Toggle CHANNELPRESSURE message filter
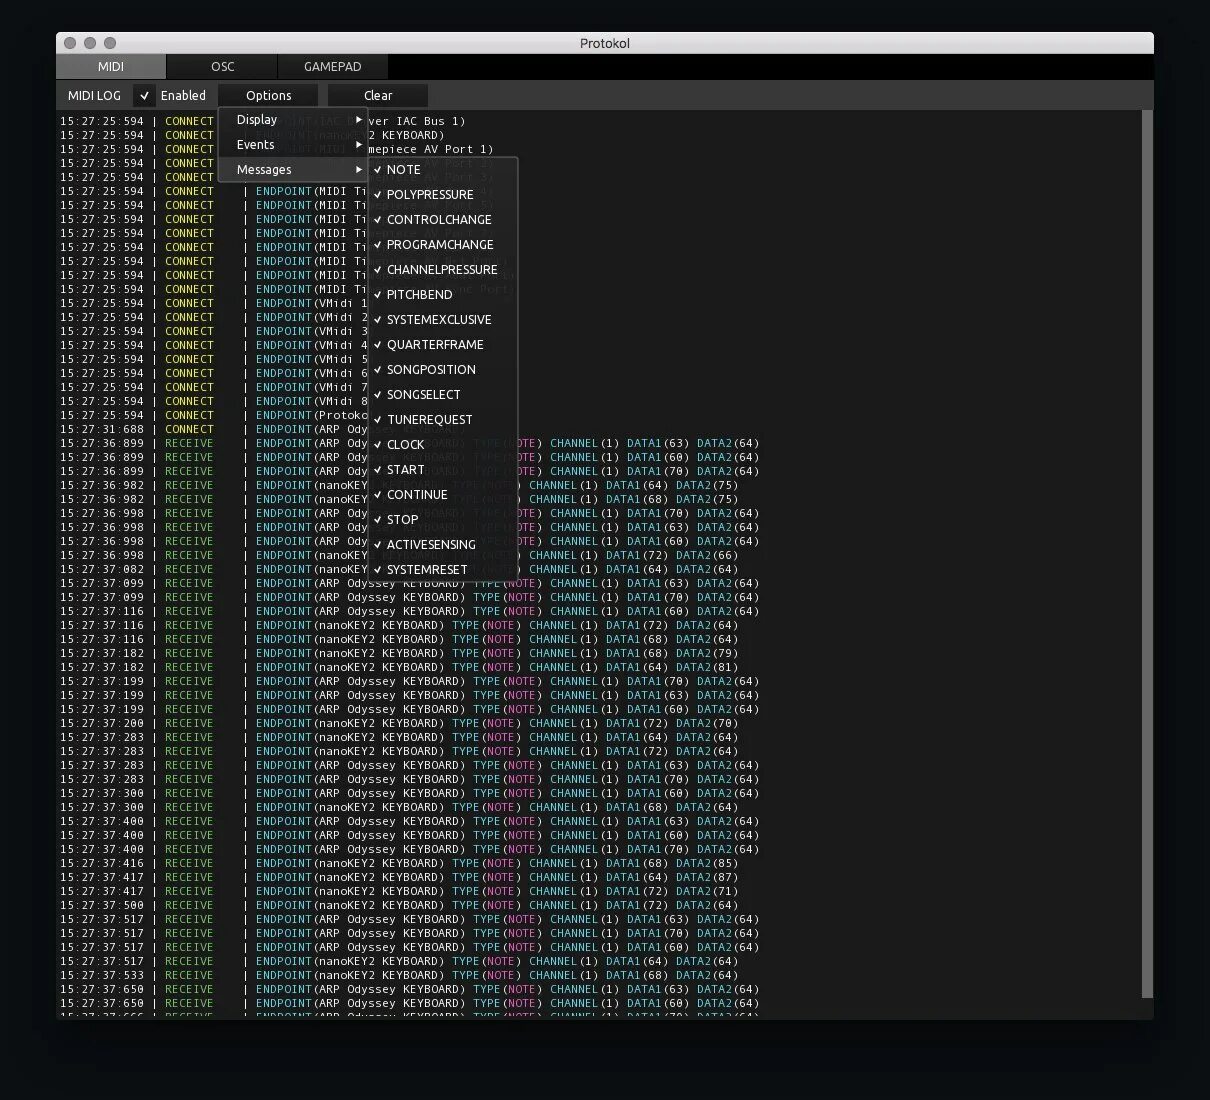Image resolution: width=1210 pixels, height=1100 pixels. (443, 270)
